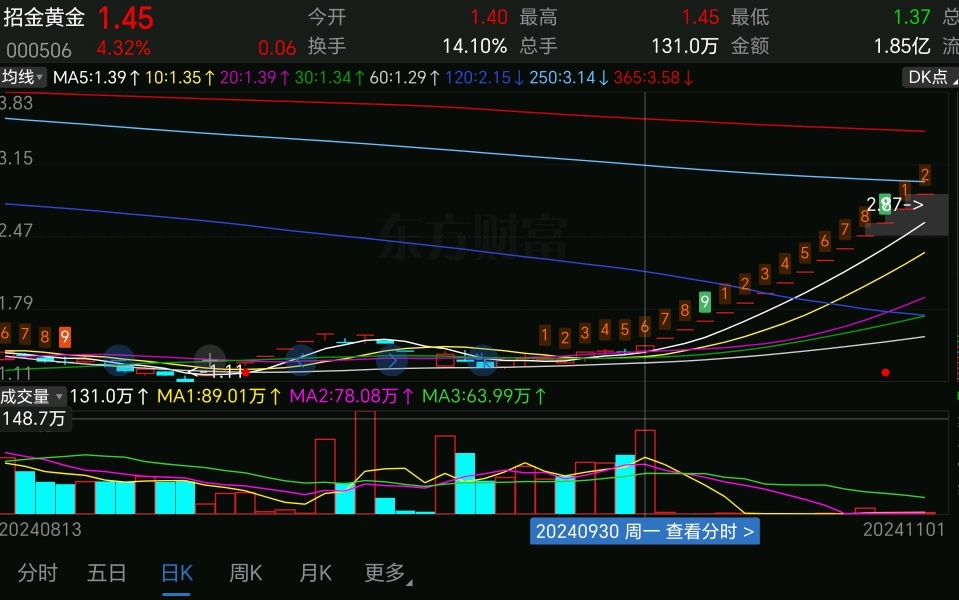Click the <-1.11 low price annotation

215,371
